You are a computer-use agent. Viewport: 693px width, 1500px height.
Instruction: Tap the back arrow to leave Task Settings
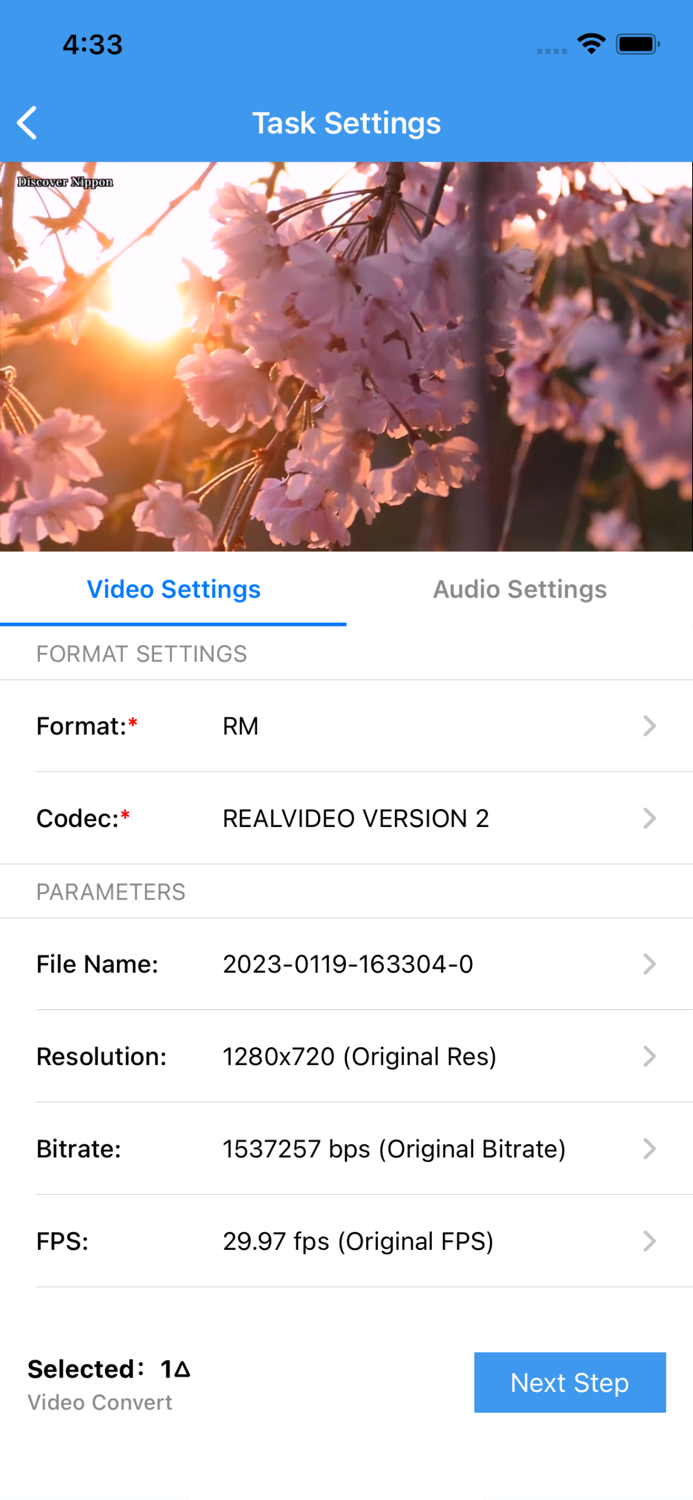coord(27,122)
